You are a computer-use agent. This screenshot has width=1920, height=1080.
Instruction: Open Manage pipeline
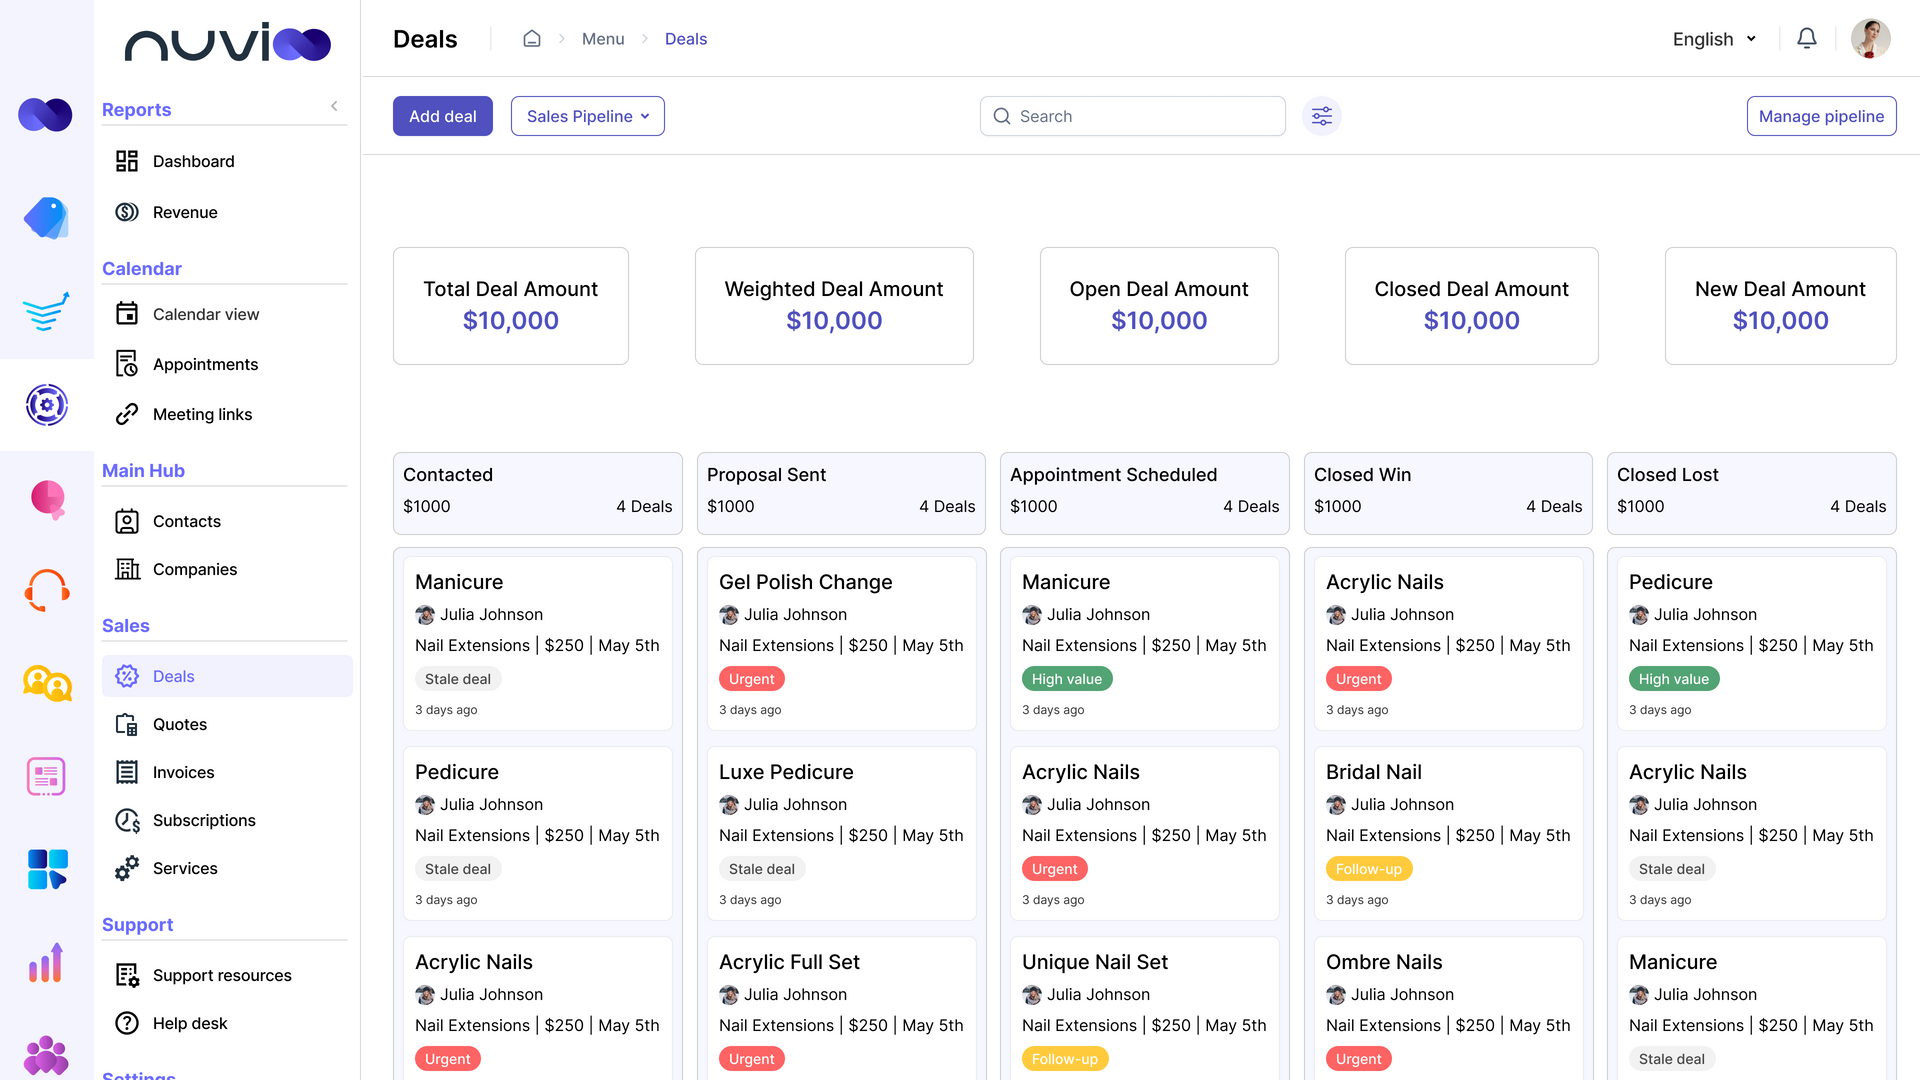click(x=1821, y=116)
